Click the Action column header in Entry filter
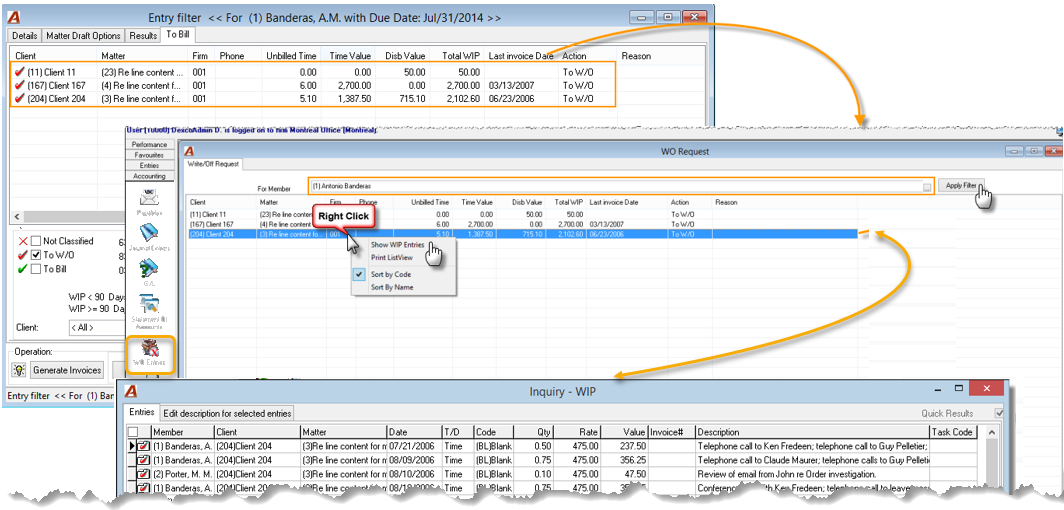This screenshot has width=1064, height=510. (x=588, y=56)
